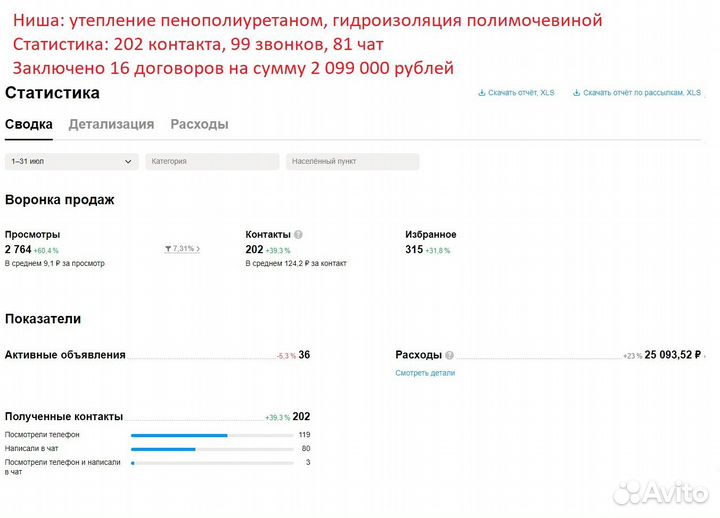Click the Активные объявления count 36
Screen dimensions: 720x518
coord(304,355)
